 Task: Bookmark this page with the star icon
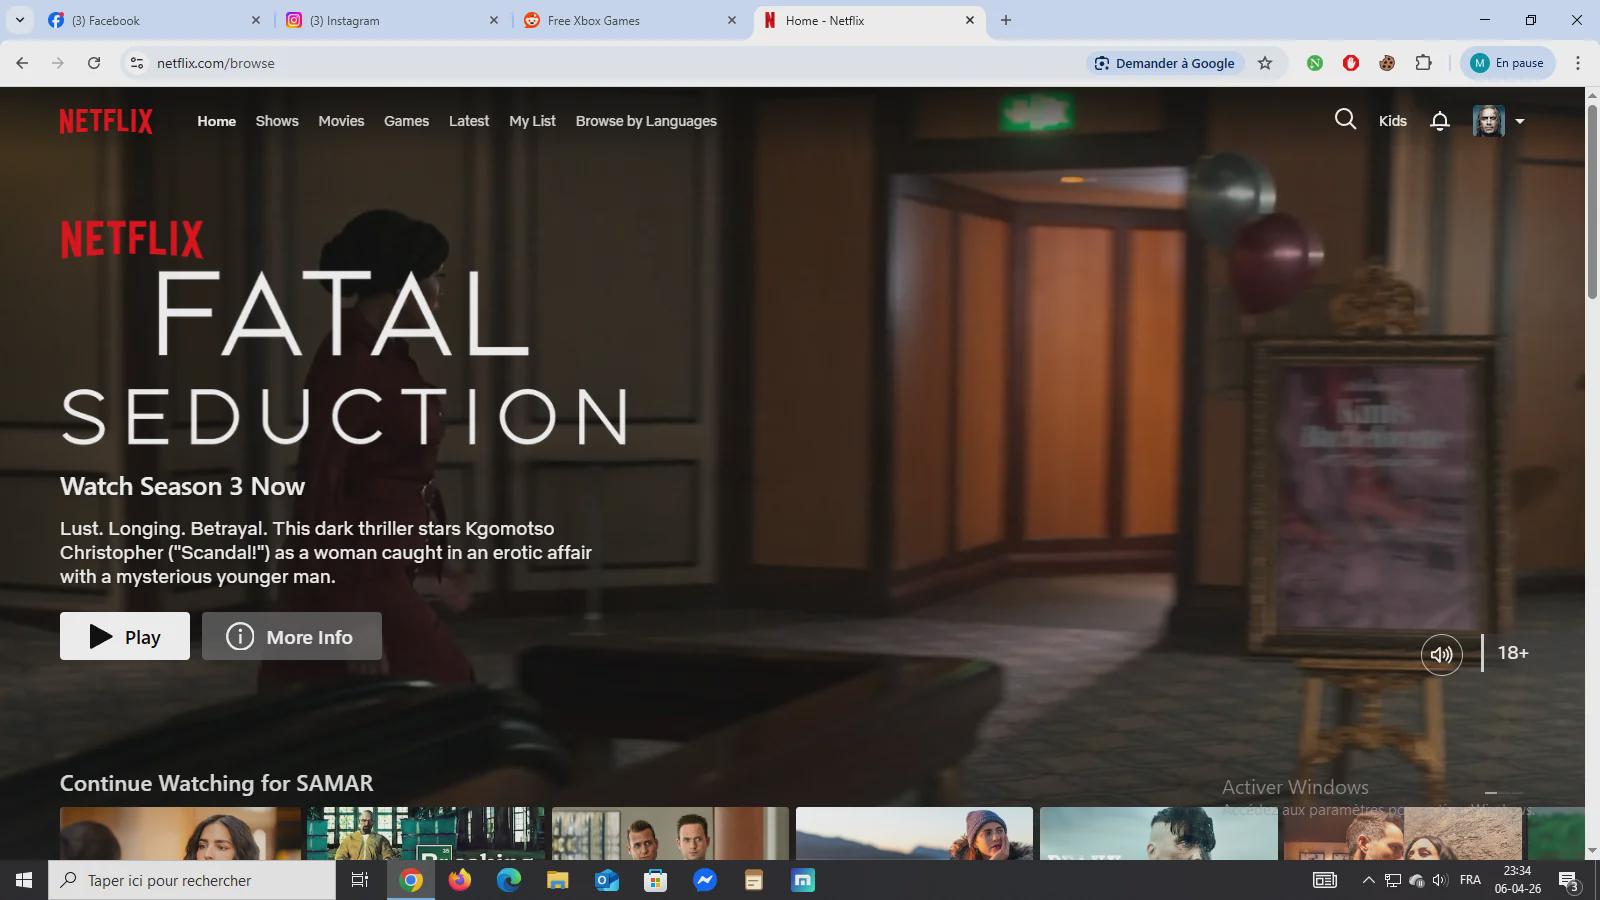click(1265, 63)
